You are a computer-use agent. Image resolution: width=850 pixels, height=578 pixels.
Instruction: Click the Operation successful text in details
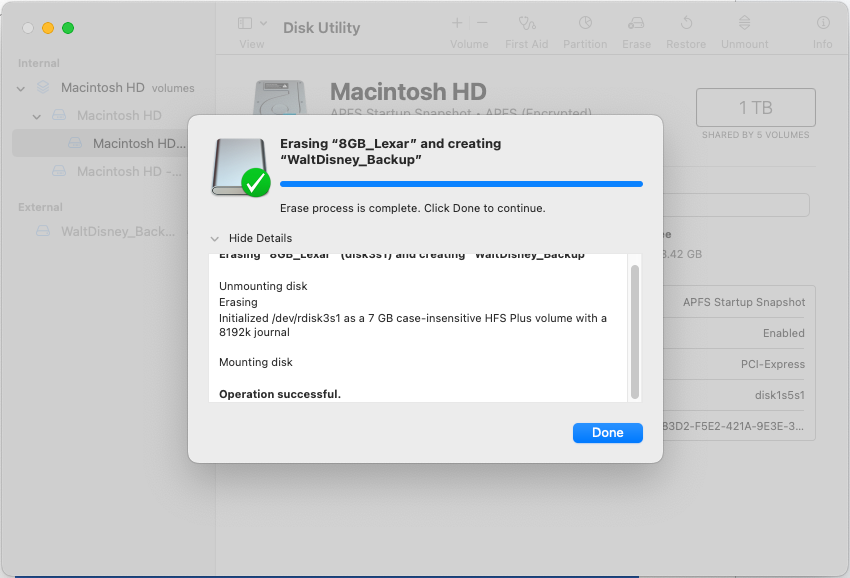(280, 394)
